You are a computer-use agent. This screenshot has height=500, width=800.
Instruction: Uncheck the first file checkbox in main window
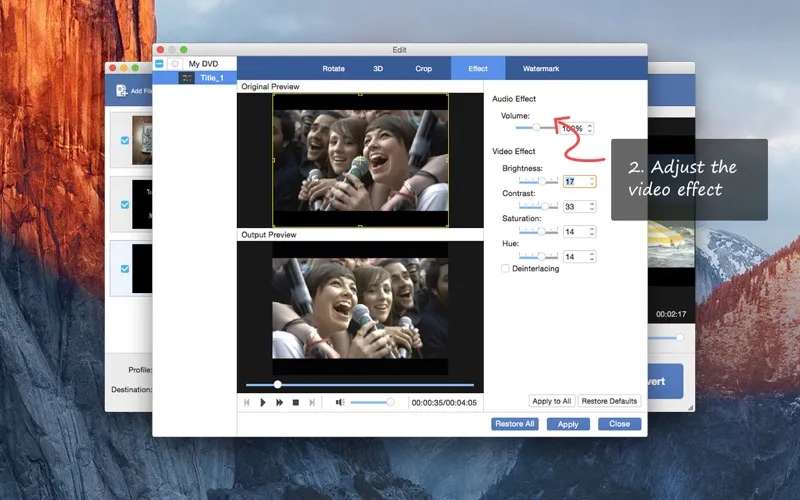coord(125,140)
